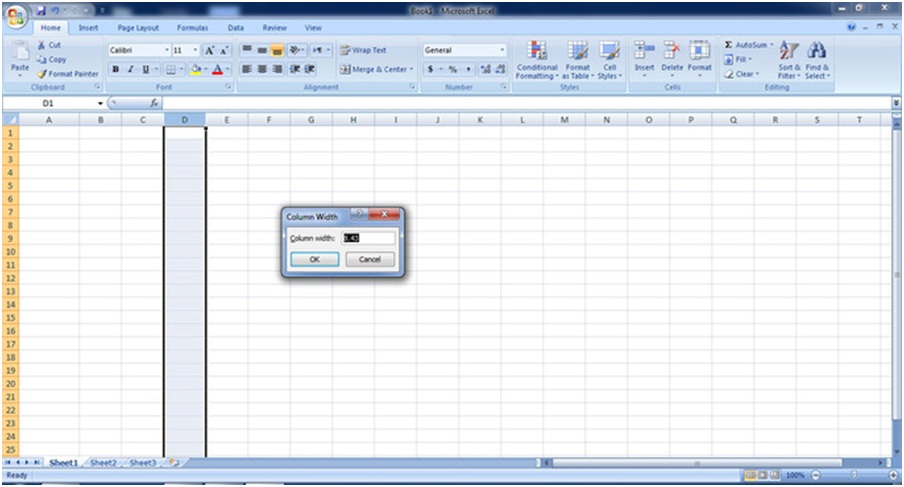This screenshot has height=487, width=904.
Task: Toggle Italic formatting
Action: pos(129,69)
